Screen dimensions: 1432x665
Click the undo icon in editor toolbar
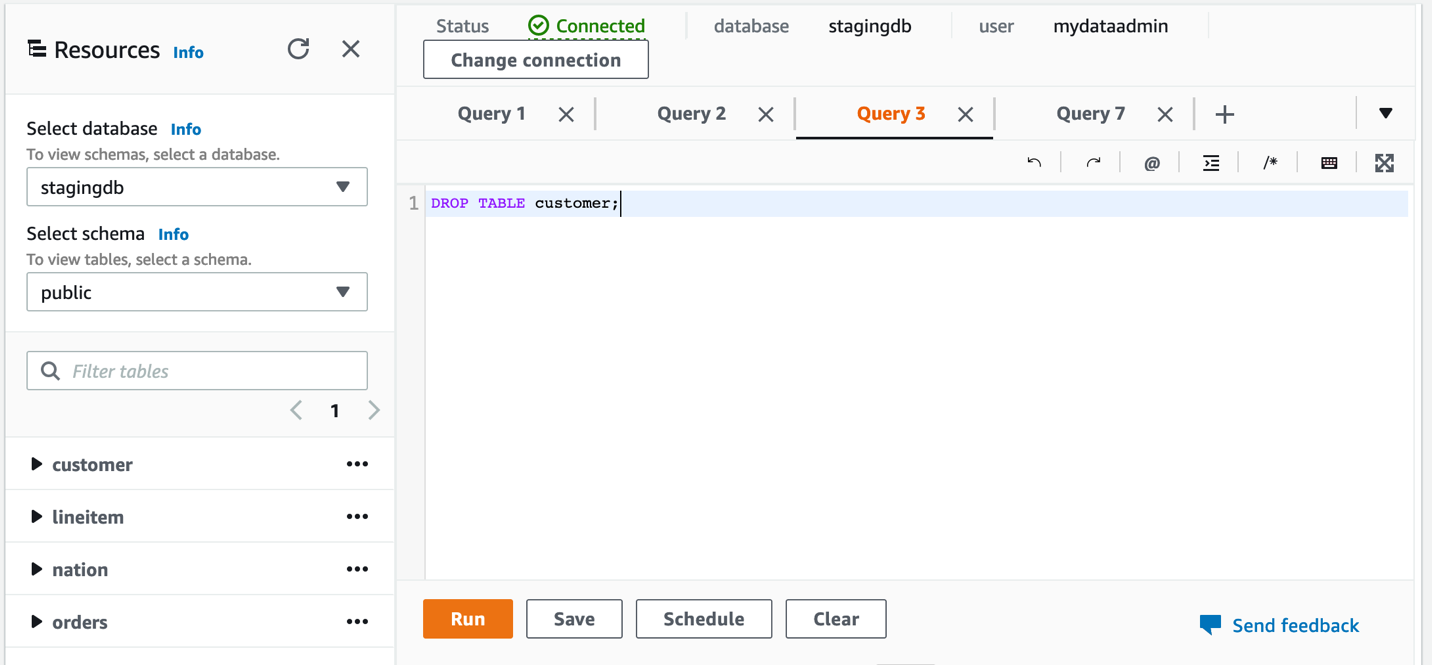tap(1034, 163)
